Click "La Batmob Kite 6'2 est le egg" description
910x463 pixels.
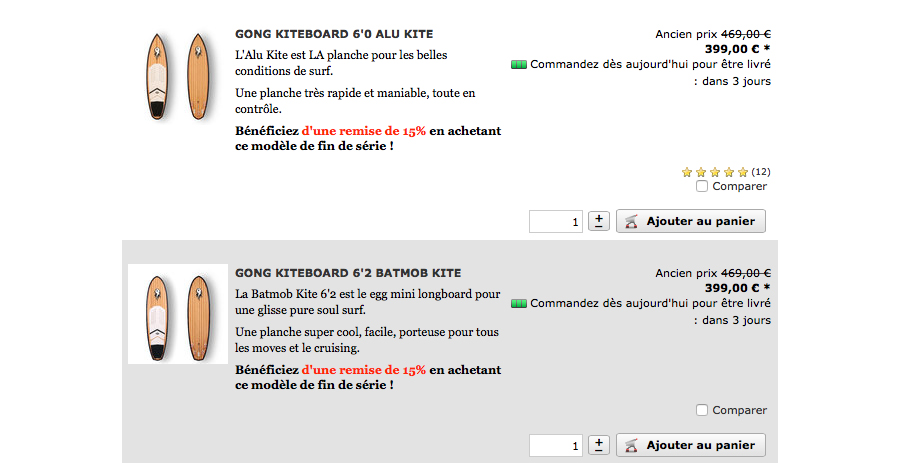tap(368, 302)
